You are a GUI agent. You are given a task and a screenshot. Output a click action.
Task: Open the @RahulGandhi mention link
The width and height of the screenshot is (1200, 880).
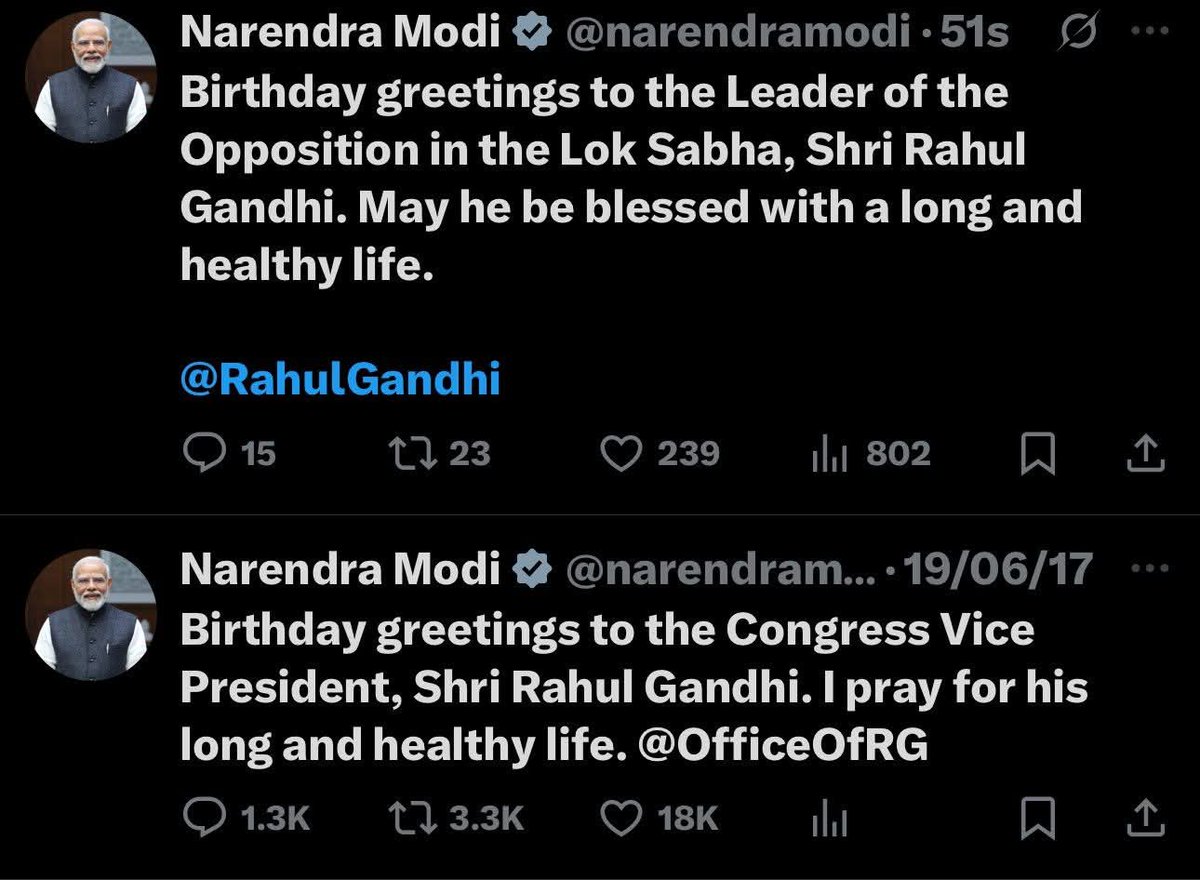point(340,380)
